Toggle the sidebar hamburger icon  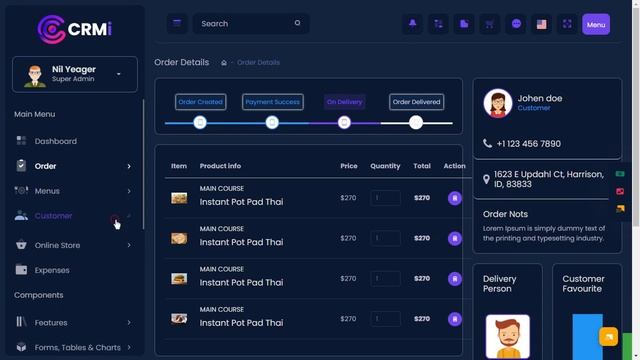pyautogui.click(x=177, y=23)
